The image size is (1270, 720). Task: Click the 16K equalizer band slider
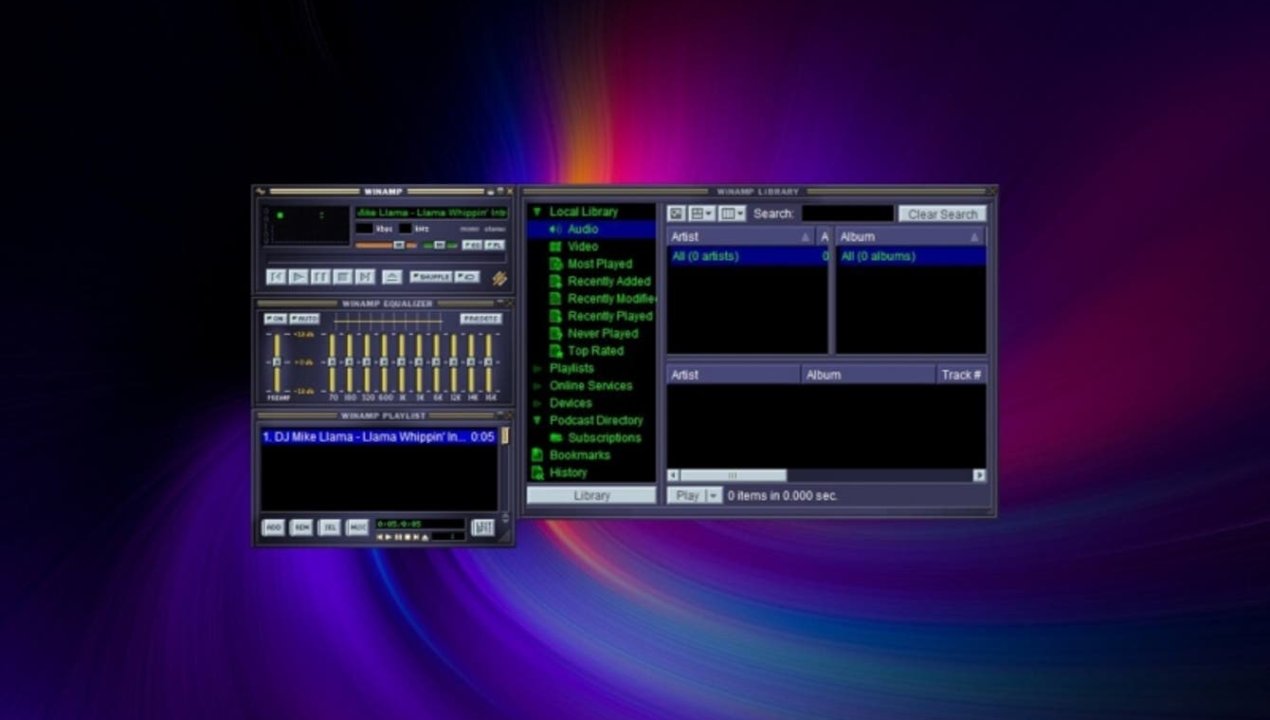click(x=489, y=363)
